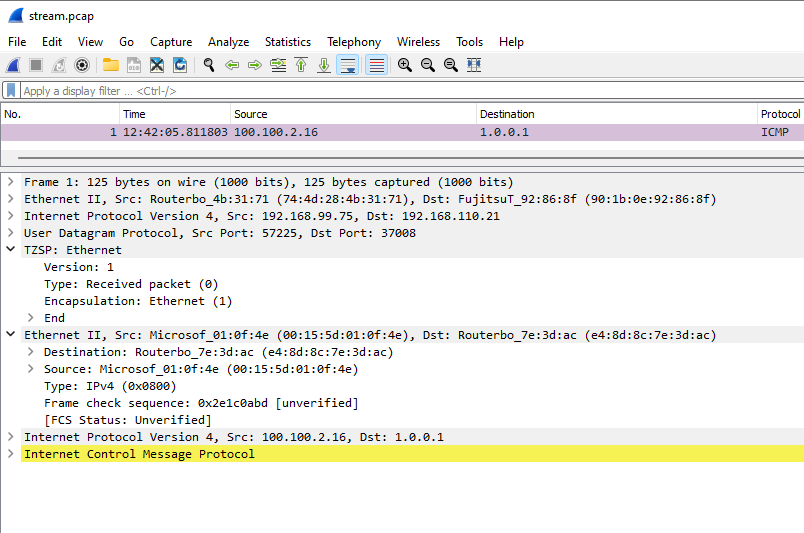Expand the Frame 1 tree node
The image size is (804, 533).
(x=10, y=182)
